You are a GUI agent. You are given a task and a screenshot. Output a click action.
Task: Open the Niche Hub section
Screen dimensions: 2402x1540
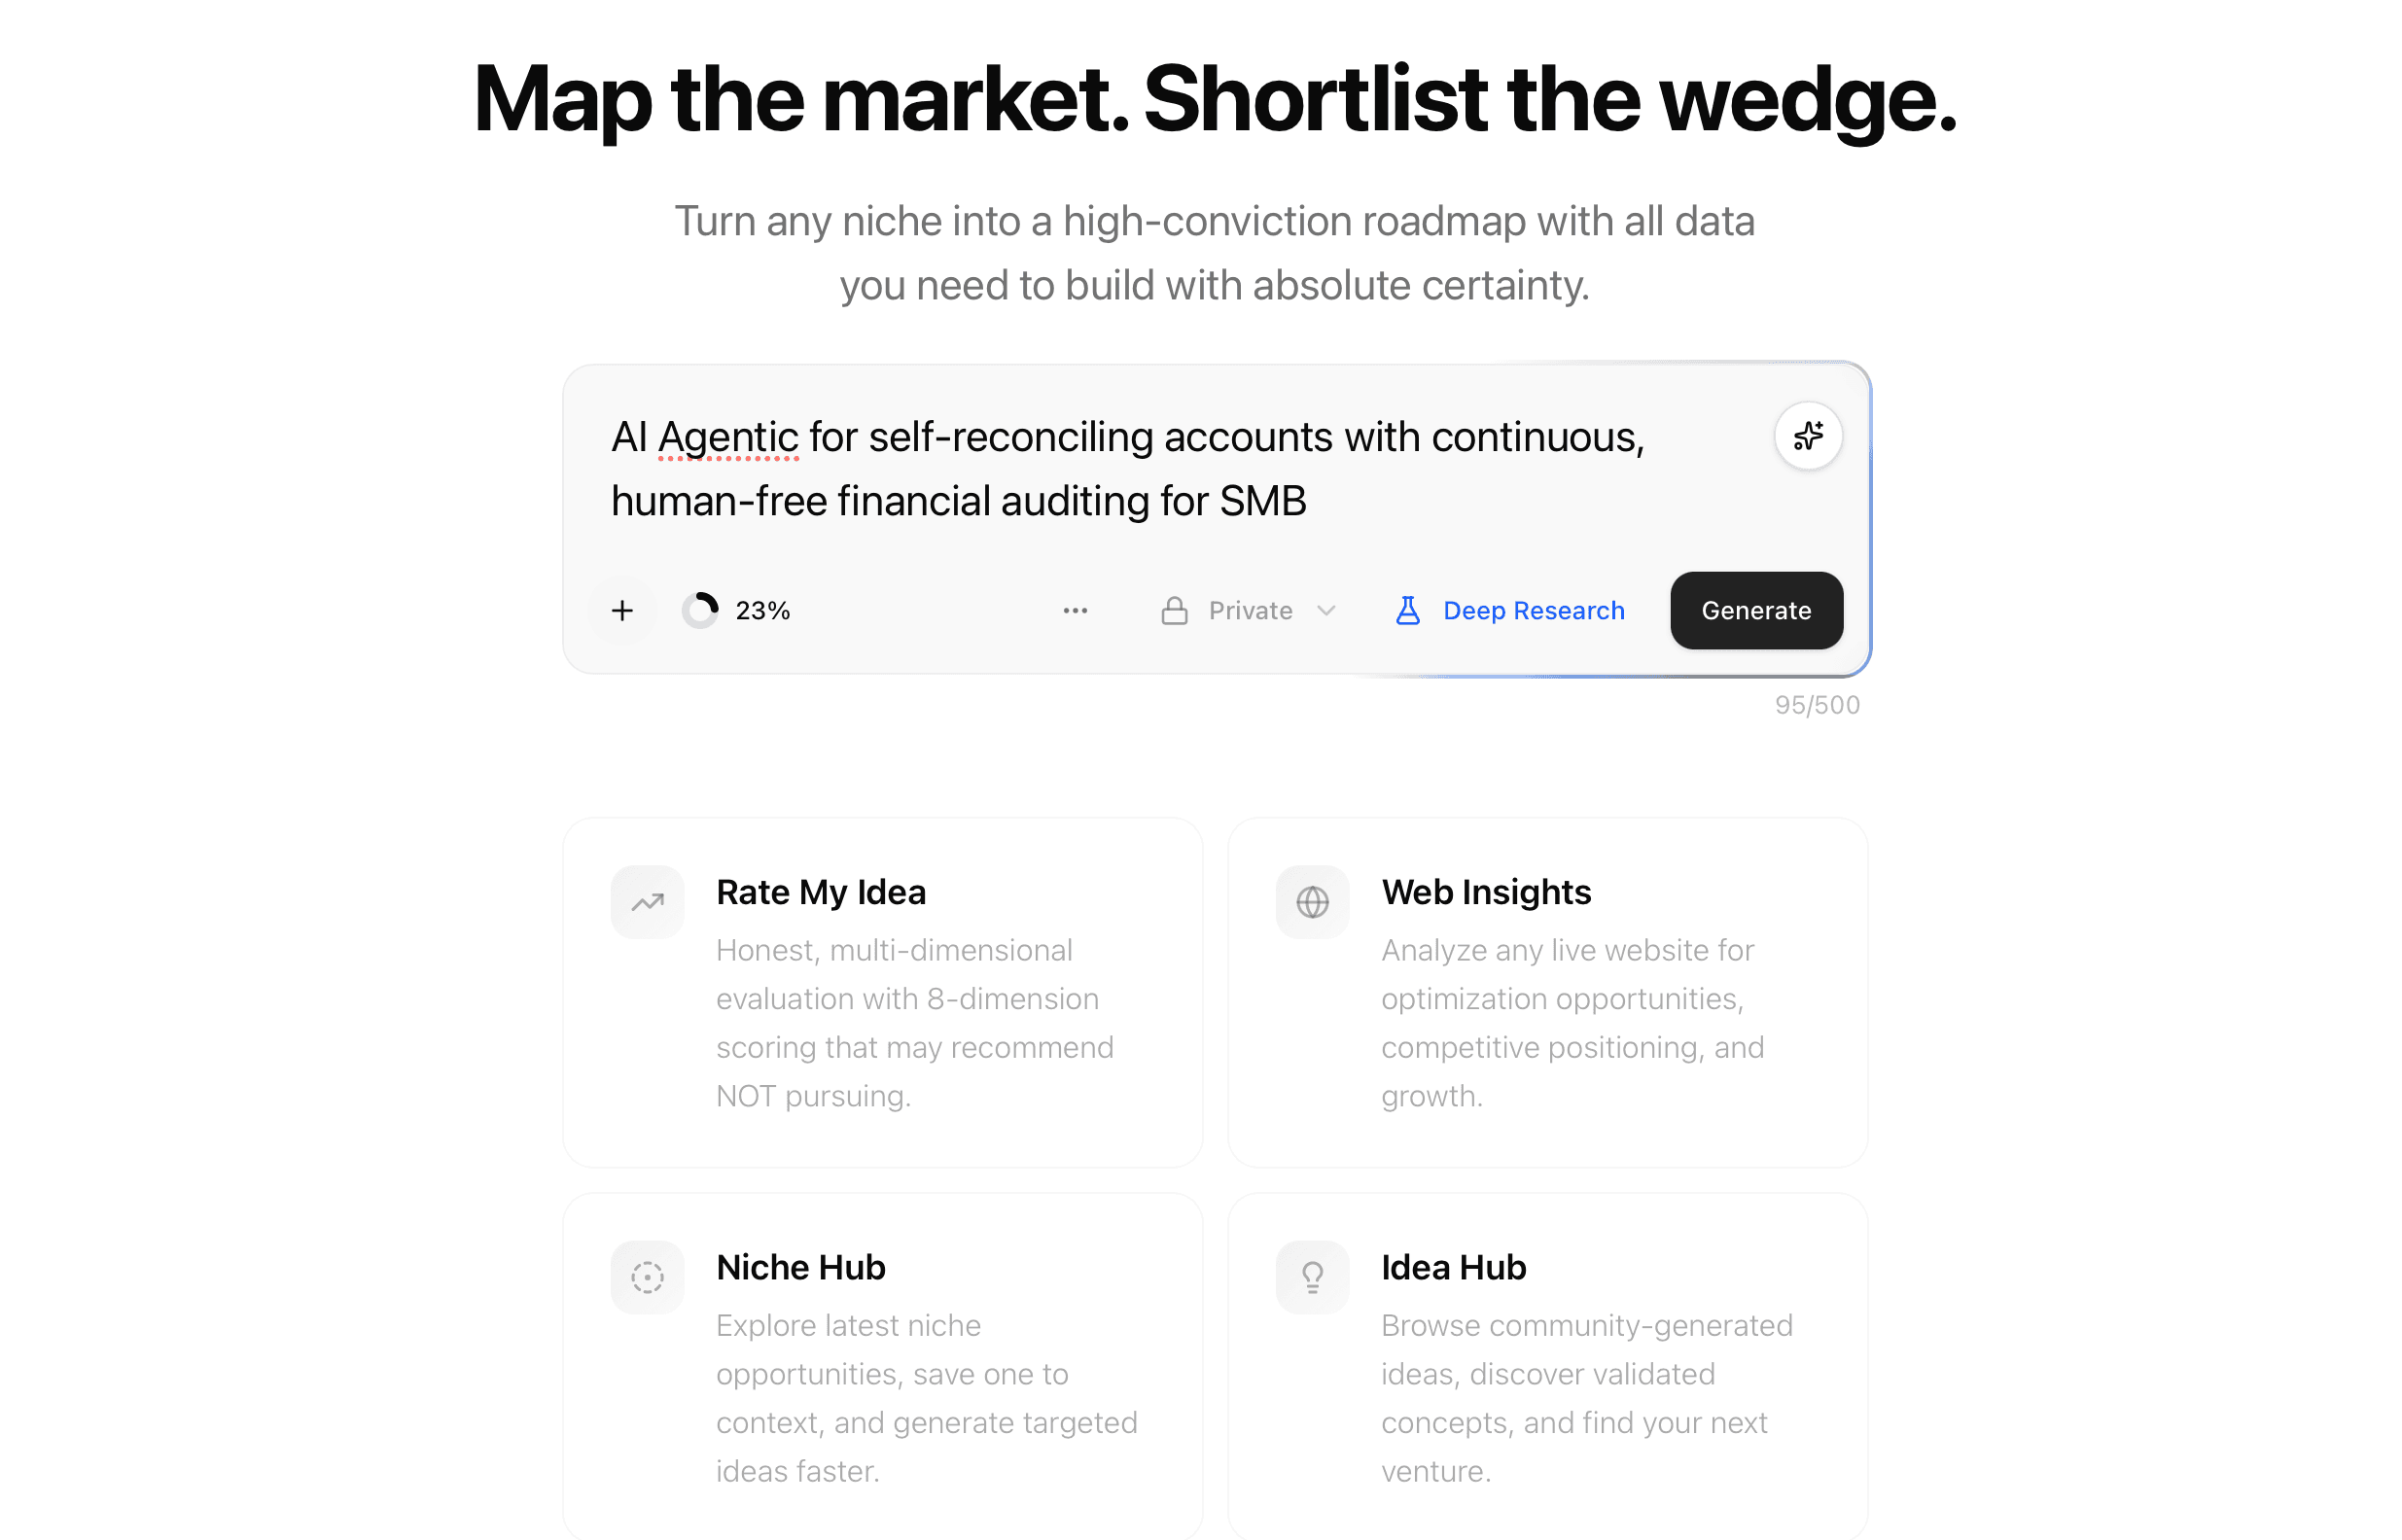pyautogui.click(x=882, y=1368)
